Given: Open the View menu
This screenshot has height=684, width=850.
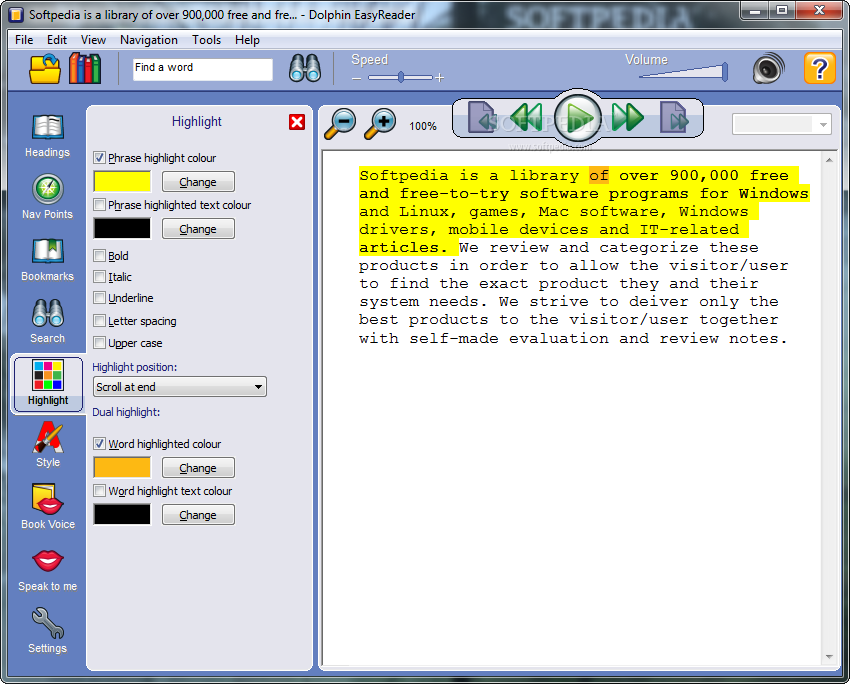Looking at the screenshot, I should [x=93, y=40].
